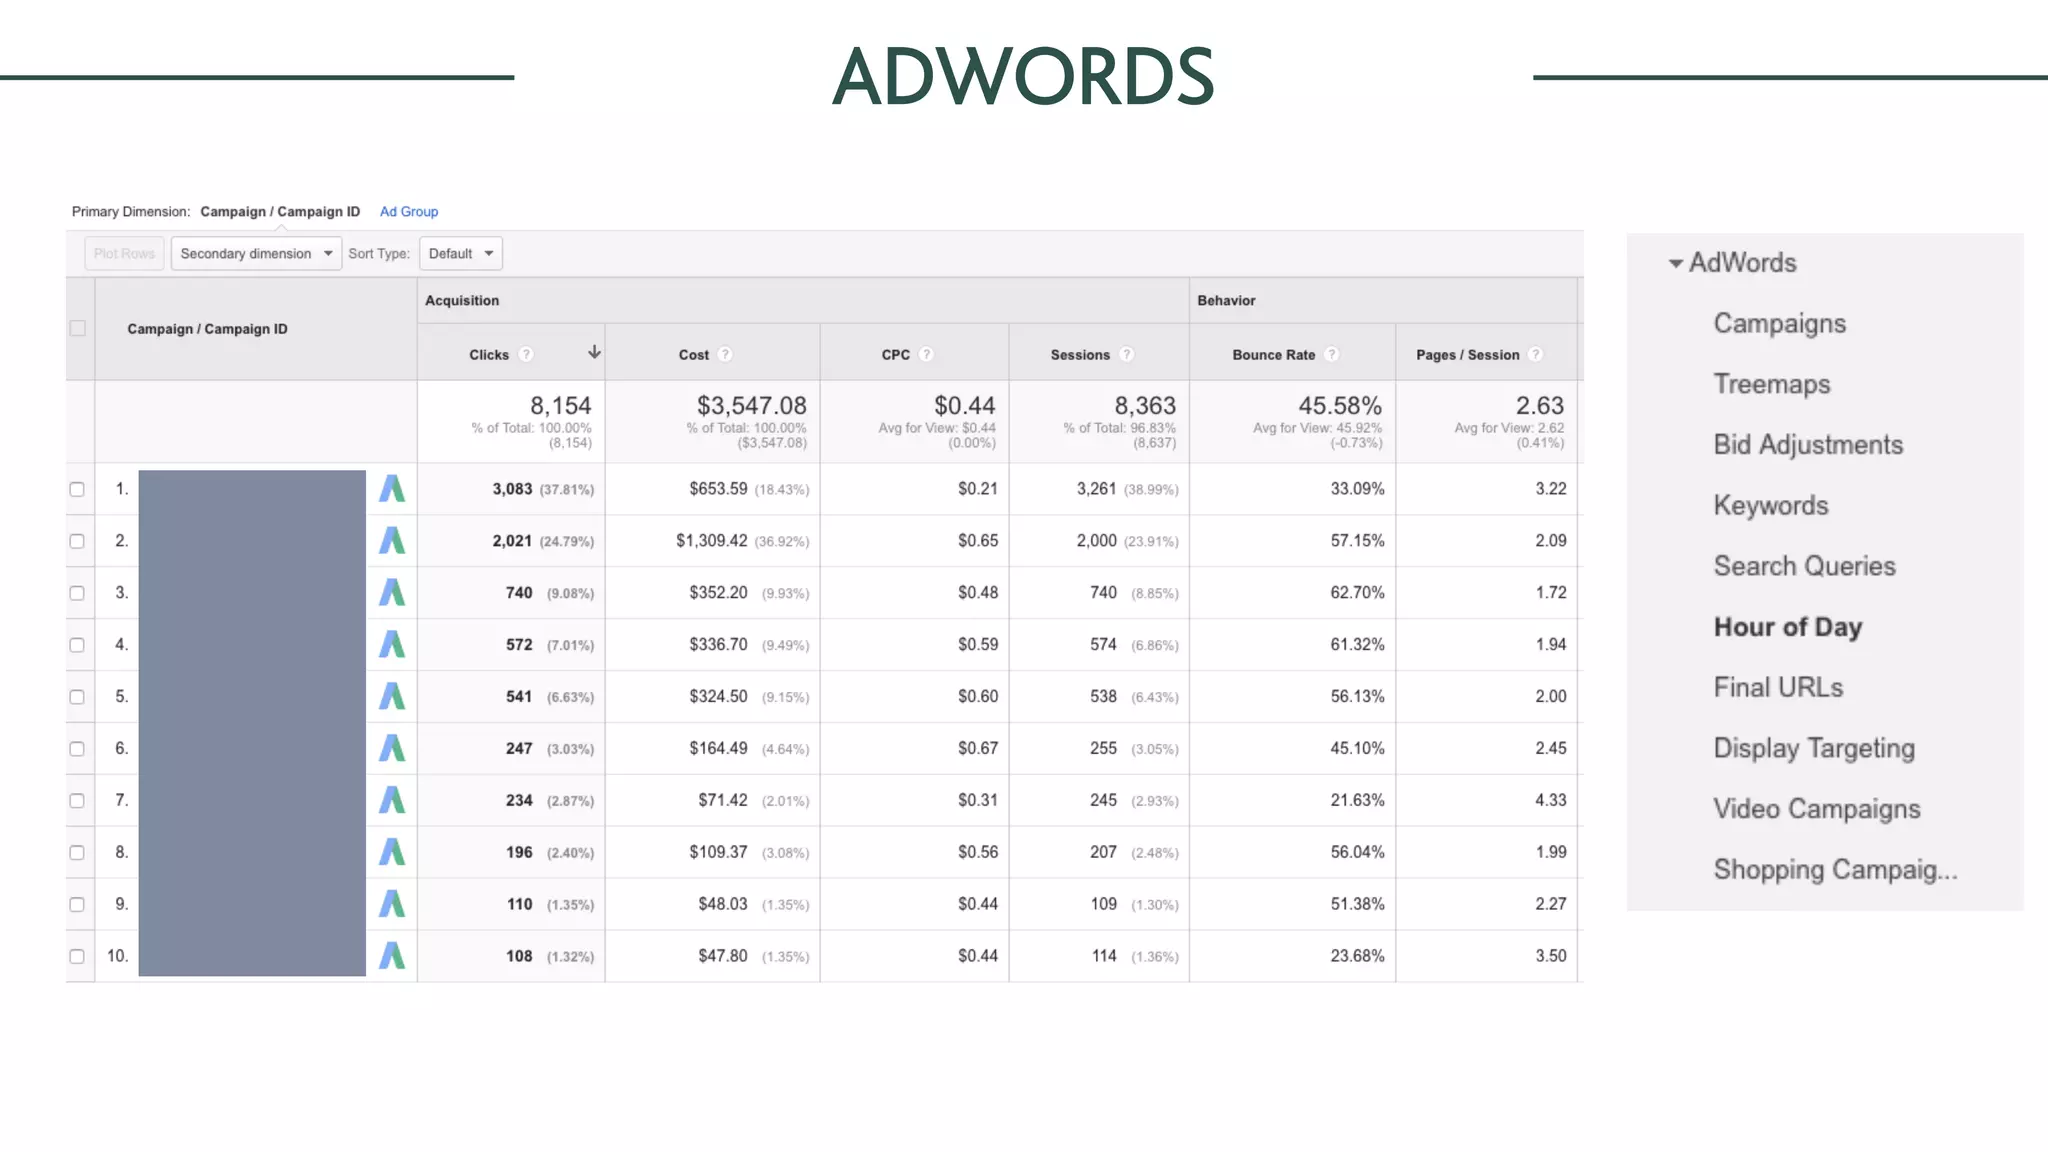
Task: Toggle the select-all header checkbox
Action: tap(78, 328)
